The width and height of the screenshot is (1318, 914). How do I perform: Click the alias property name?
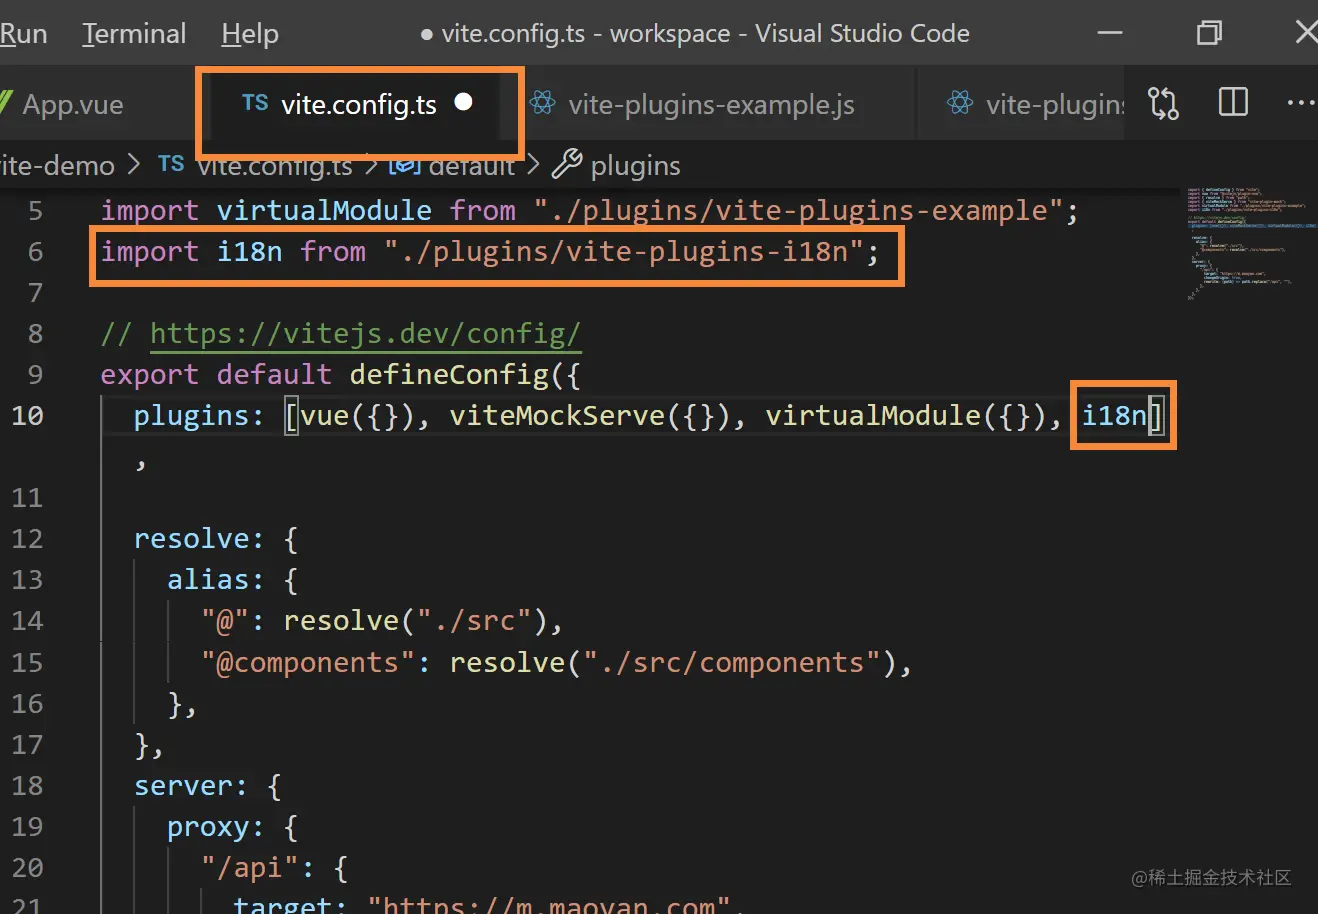point(208,580)
